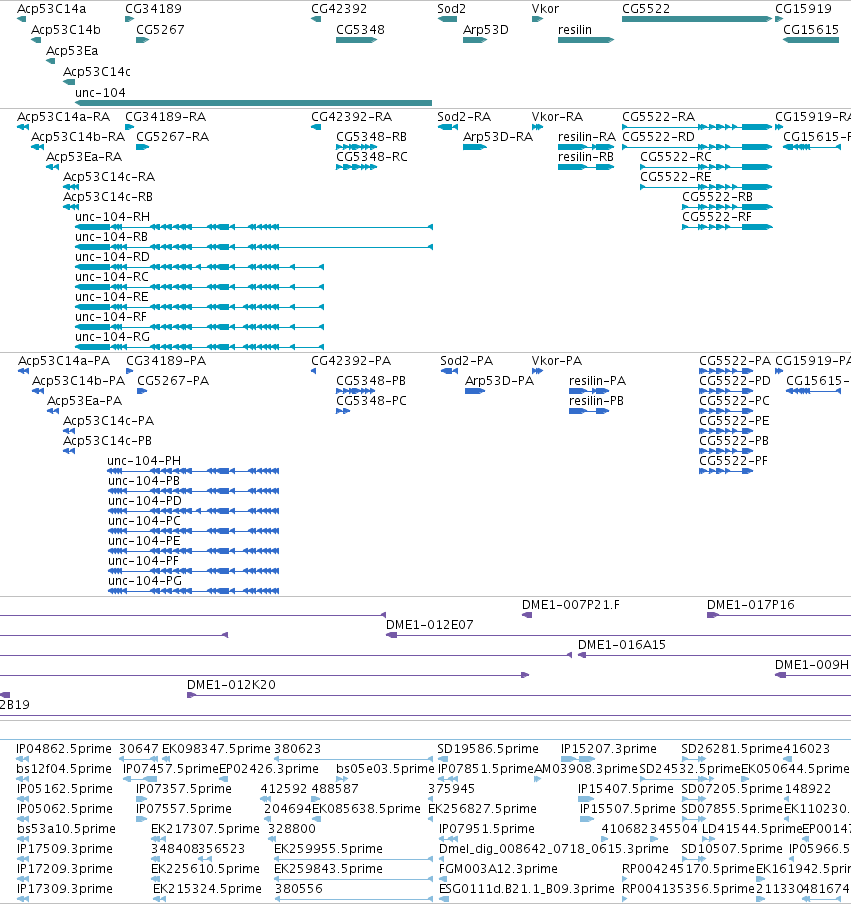
Task: Select the unc-104 gene bar
Action: (253, 103)
